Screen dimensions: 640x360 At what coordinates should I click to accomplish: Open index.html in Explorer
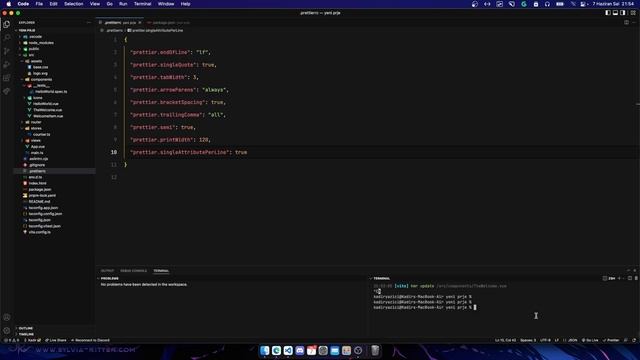point(38,183)
